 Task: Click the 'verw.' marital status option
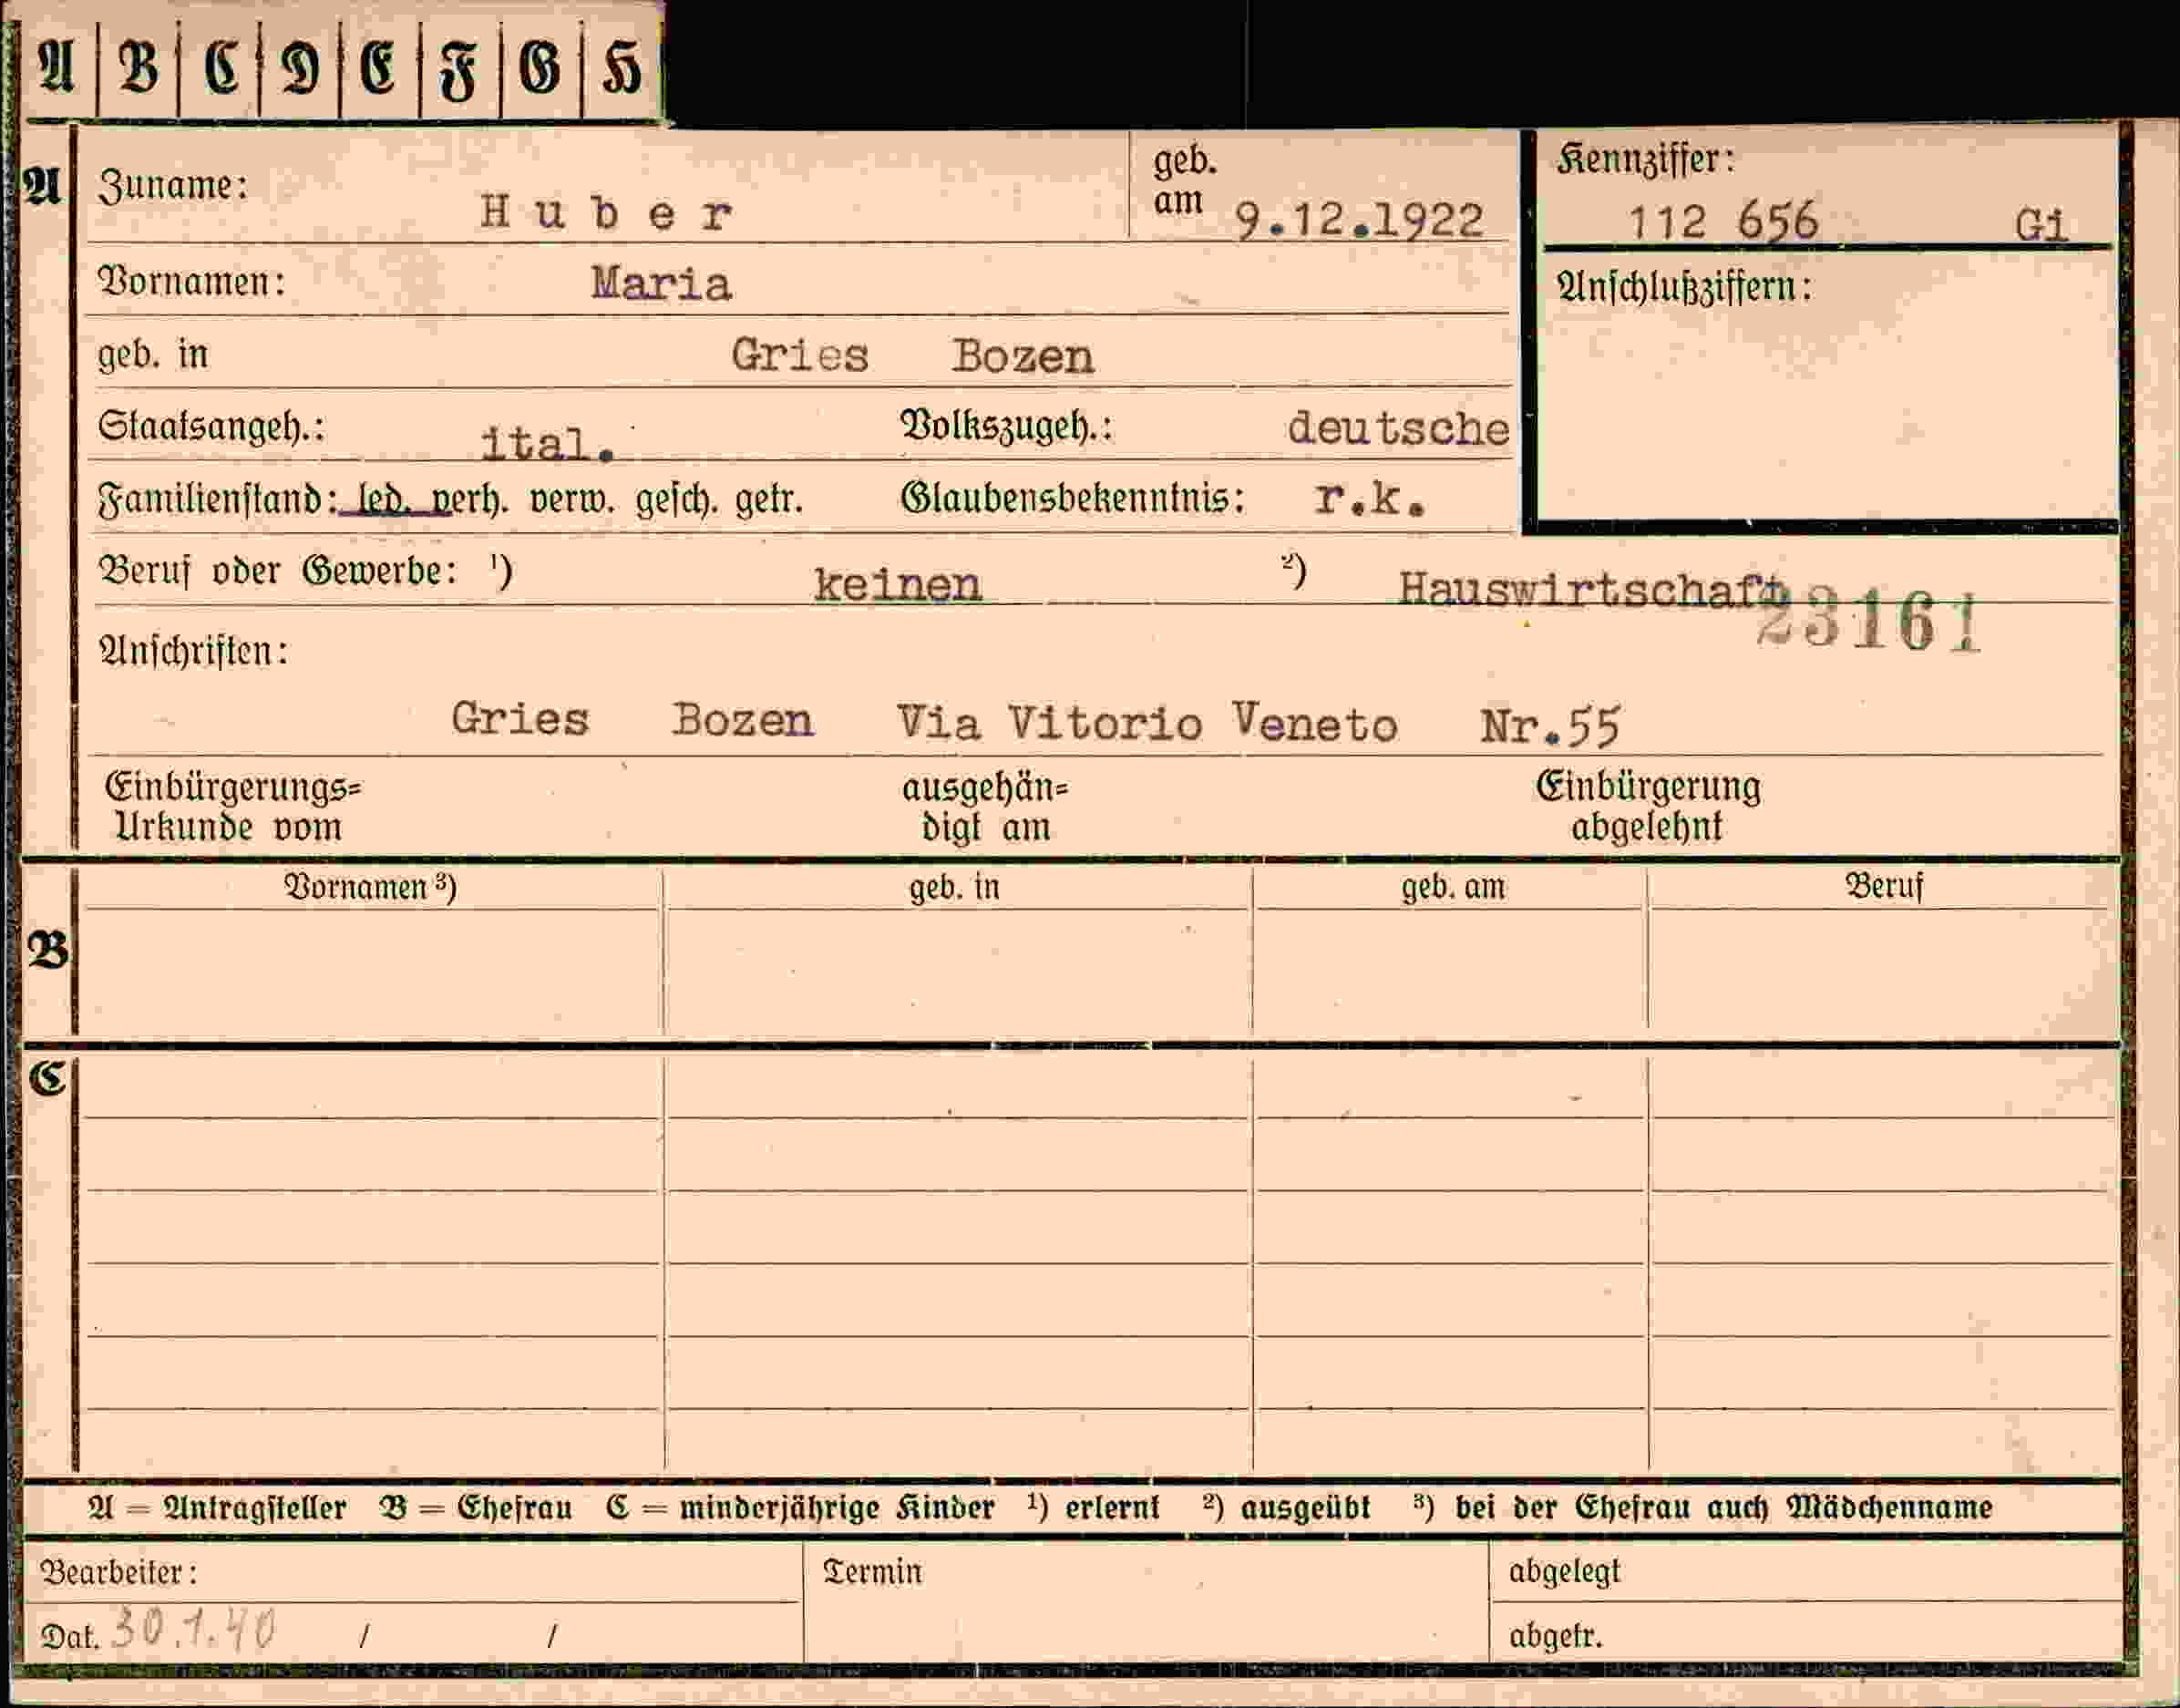[572, 499]
